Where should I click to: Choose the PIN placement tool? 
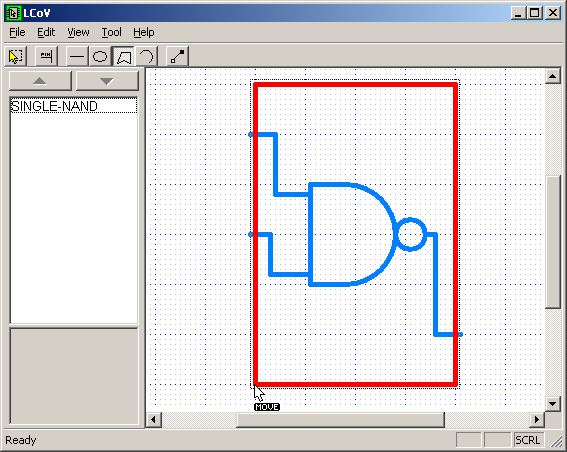click(46, 56)
